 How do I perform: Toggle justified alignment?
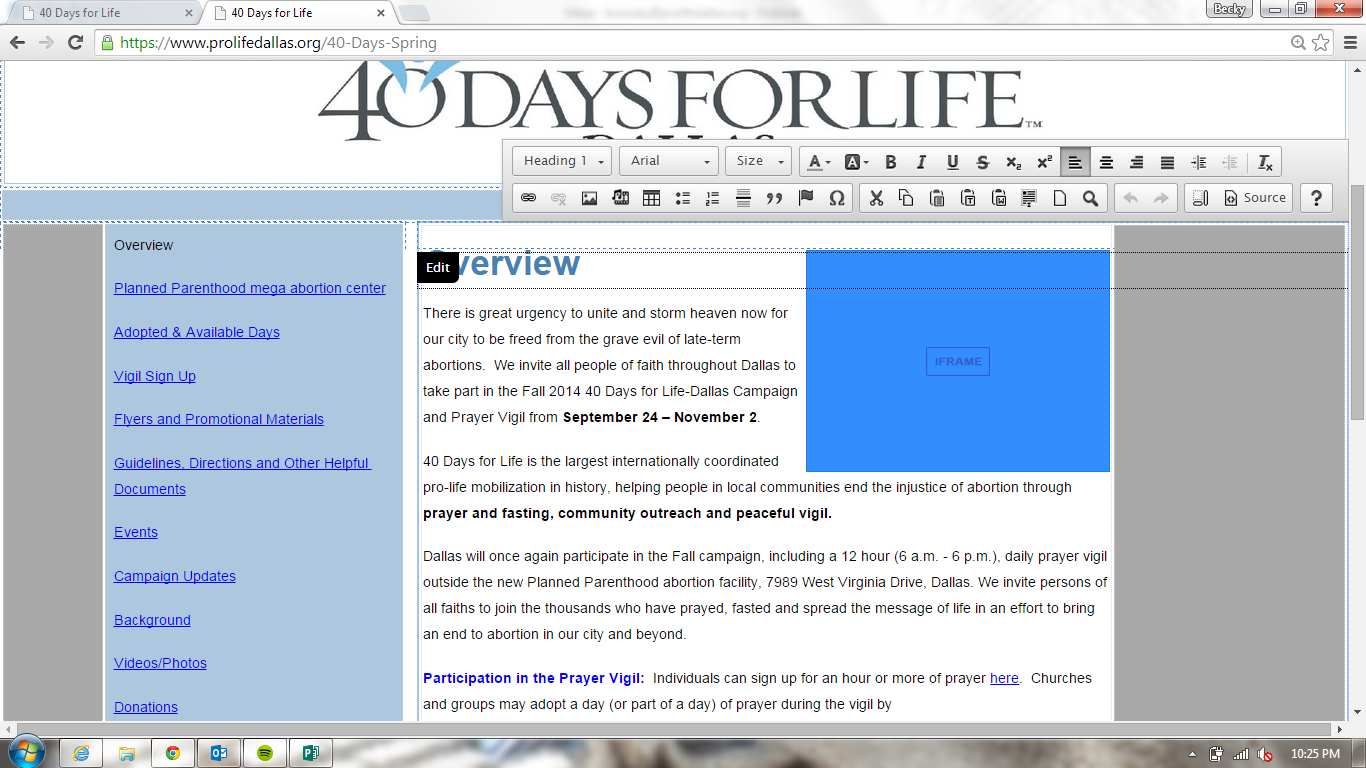1167,162
